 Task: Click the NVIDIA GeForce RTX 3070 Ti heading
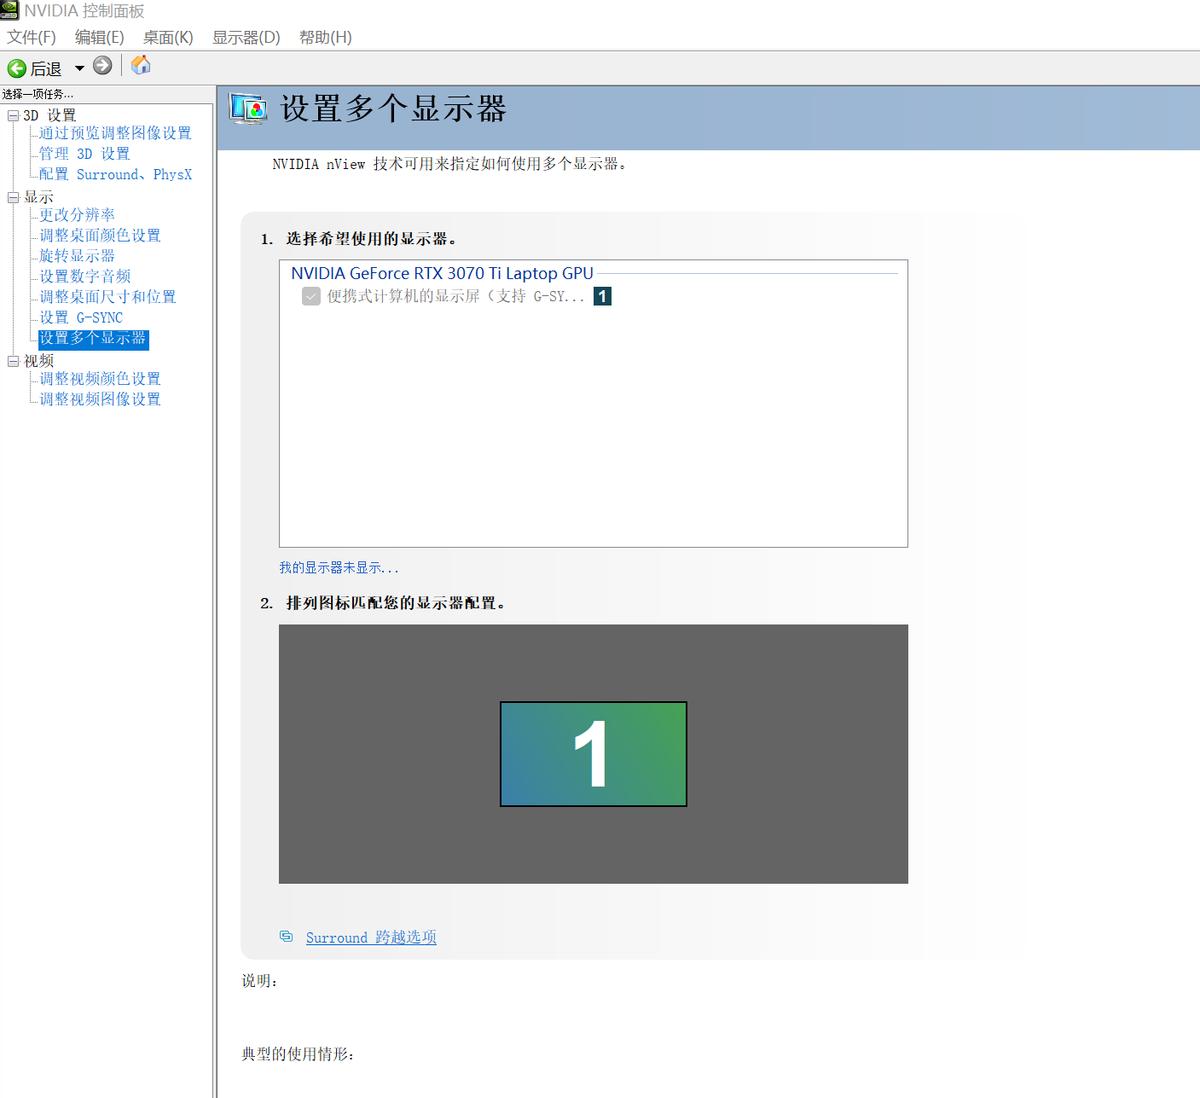click(x=442, y=273)
